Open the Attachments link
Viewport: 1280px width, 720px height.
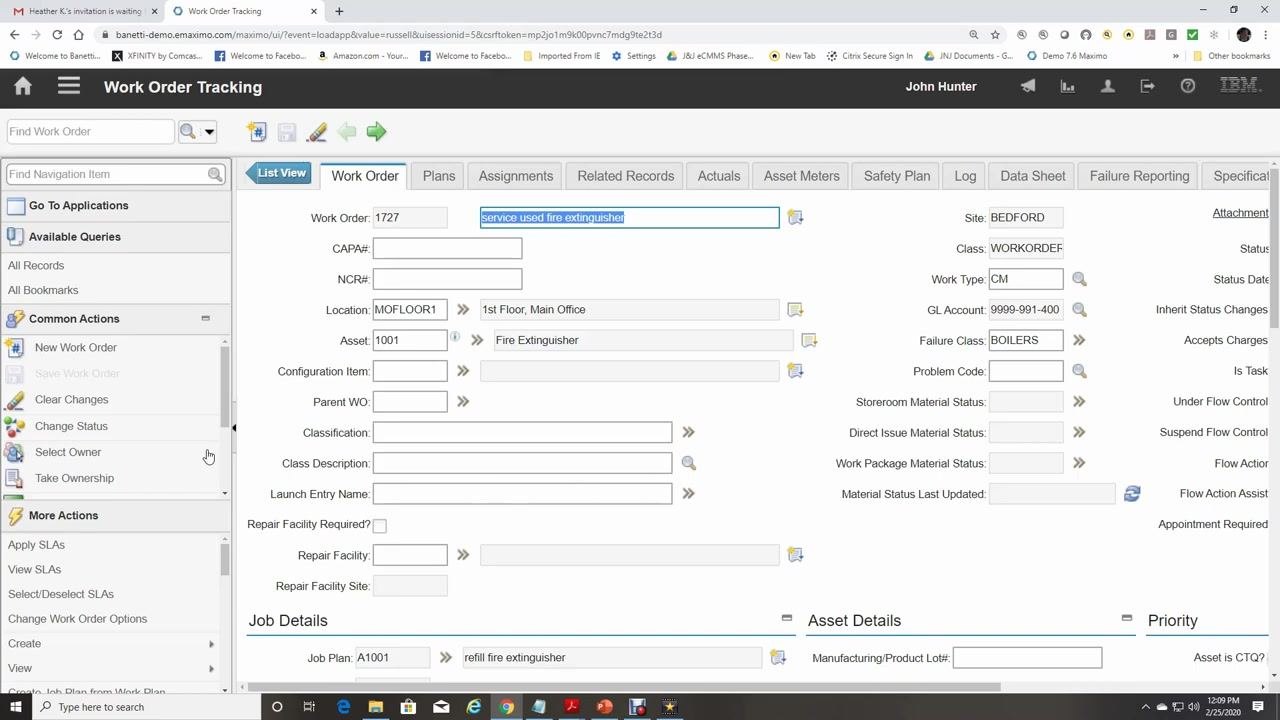pyautogui.click(x=1240, y=213)
